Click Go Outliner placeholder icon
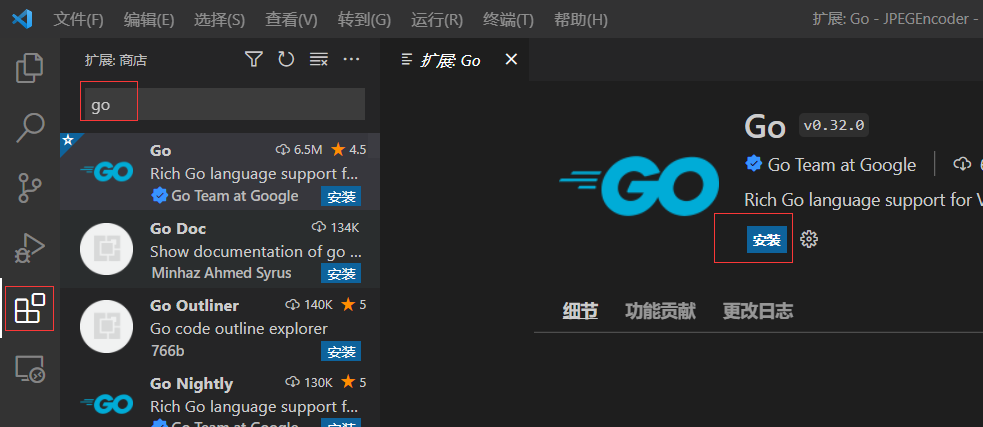This screenshot has width=983, height=427. pos(107,327)
